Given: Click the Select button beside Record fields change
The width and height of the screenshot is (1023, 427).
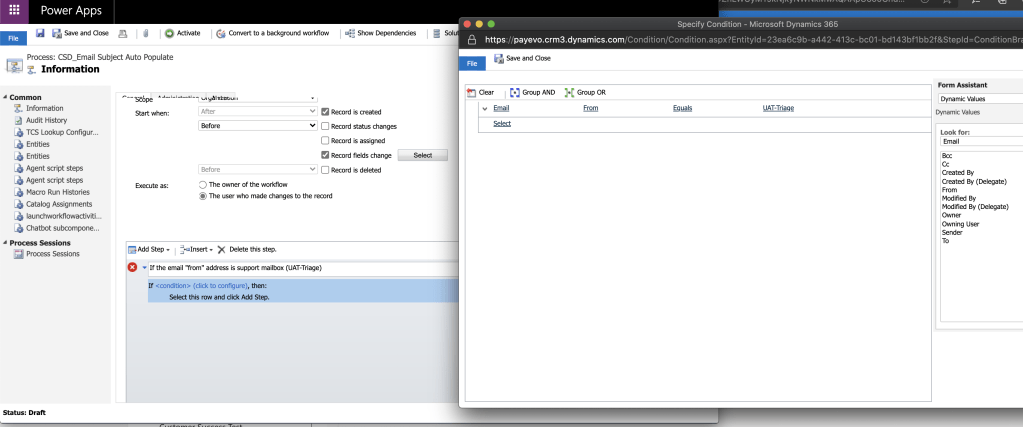Looking at the screenshot, I should pos(422,155).
